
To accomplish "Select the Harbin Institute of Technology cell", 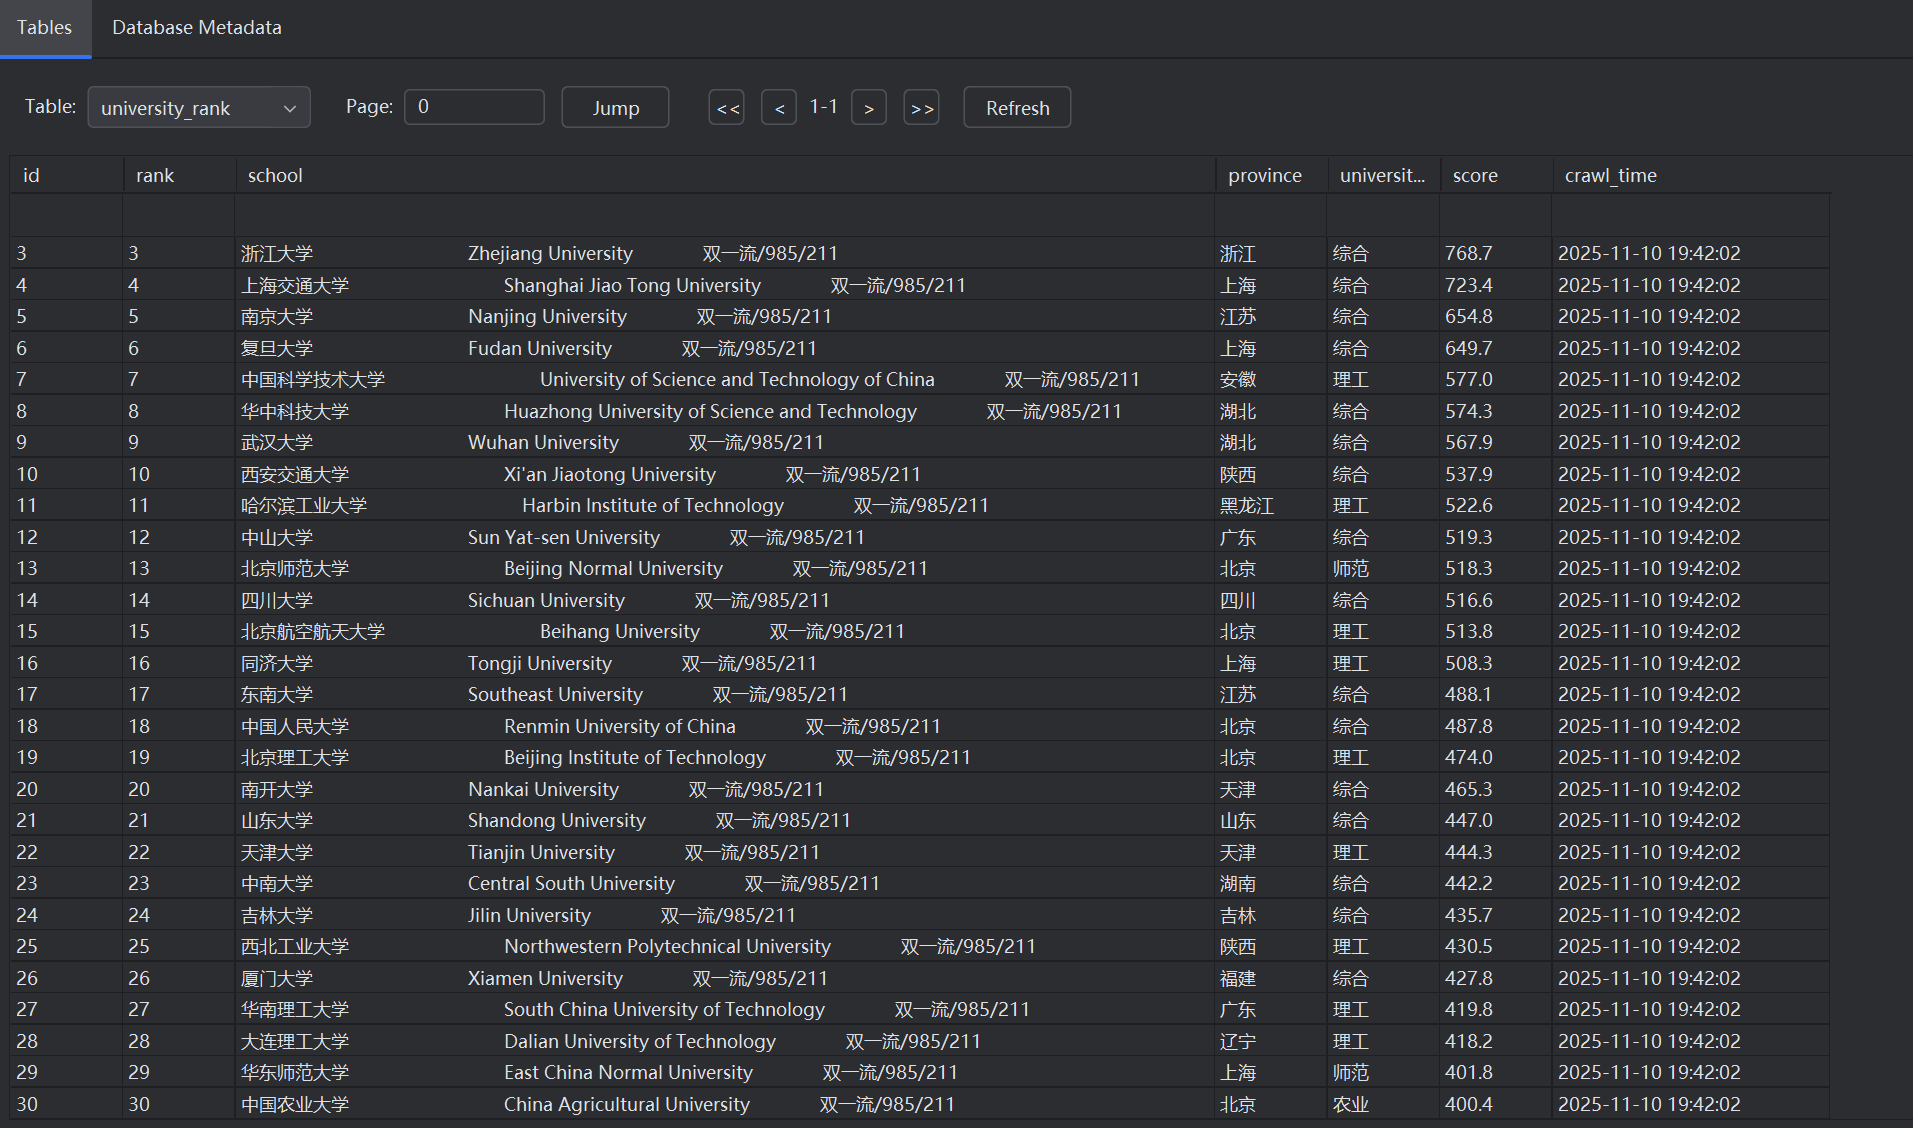I will (725, 505).
